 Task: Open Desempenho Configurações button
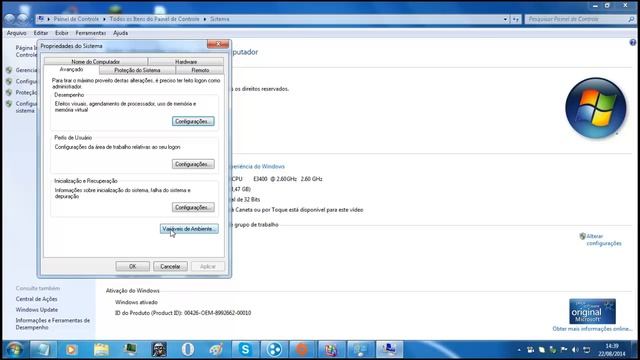[x=193, y=121]
